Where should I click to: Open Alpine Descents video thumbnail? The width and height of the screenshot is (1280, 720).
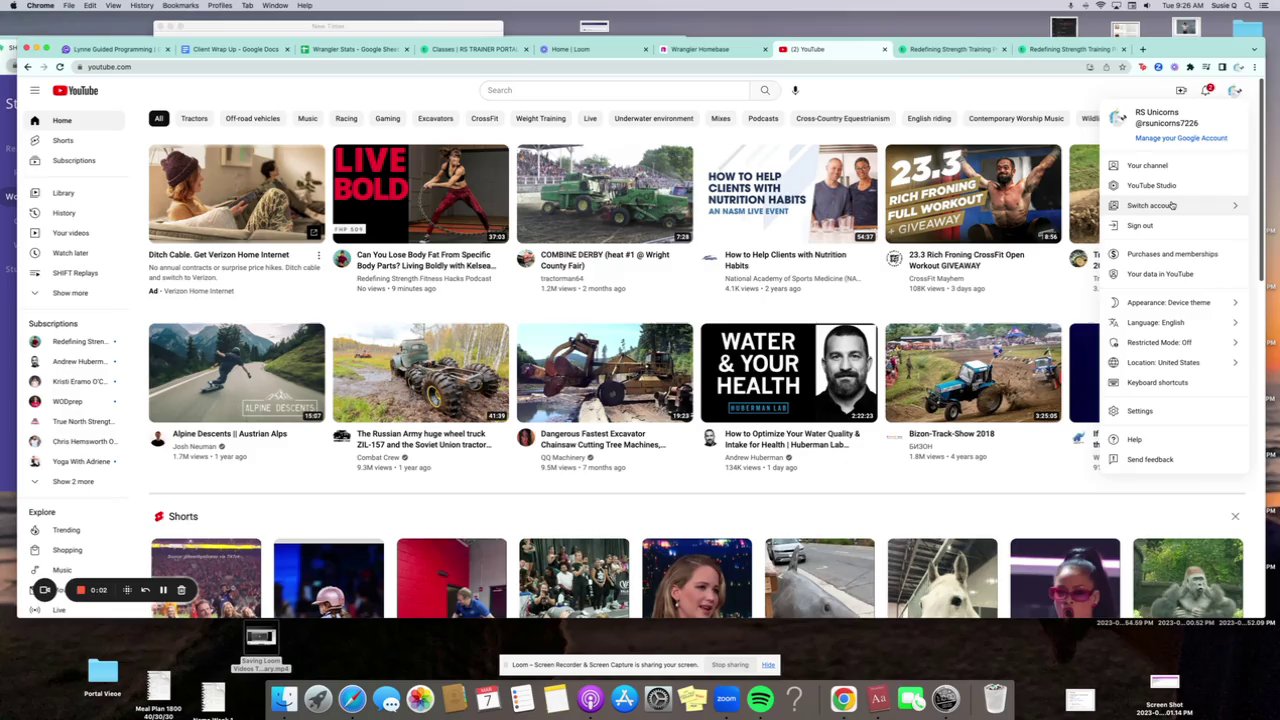click(237, 373)
